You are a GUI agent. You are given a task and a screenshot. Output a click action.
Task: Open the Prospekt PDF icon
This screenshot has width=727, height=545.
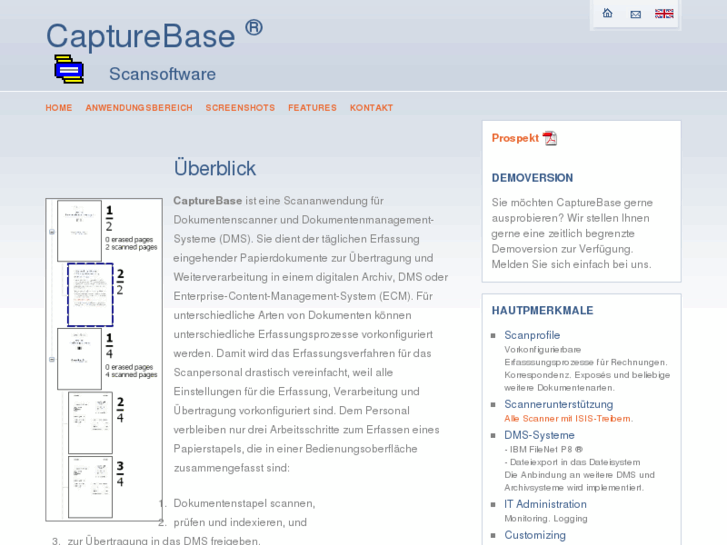(x=550, y=138)
